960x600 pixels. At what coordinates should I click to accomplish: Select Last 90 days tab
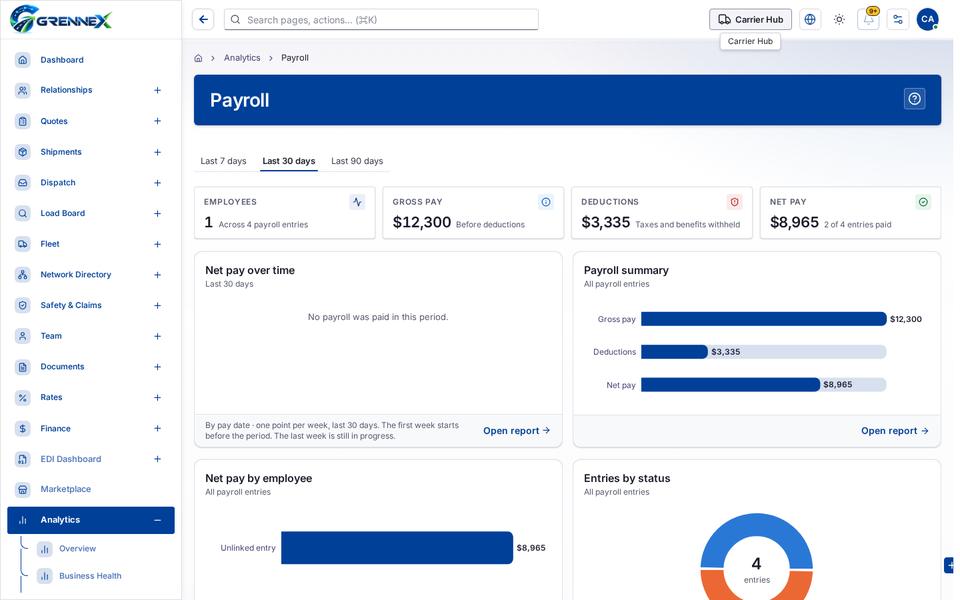357,161
